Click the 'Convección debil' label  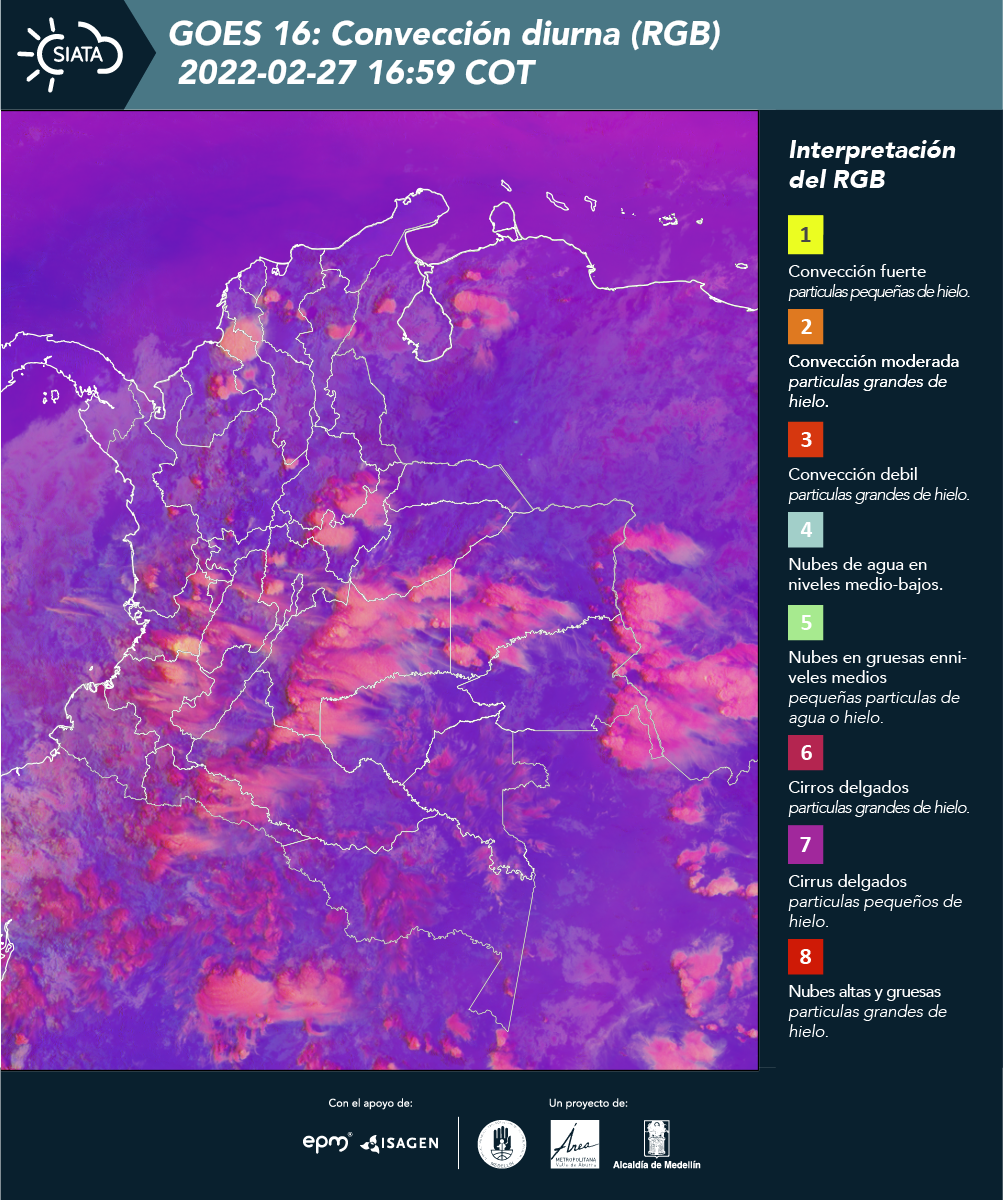pos(853,475)
